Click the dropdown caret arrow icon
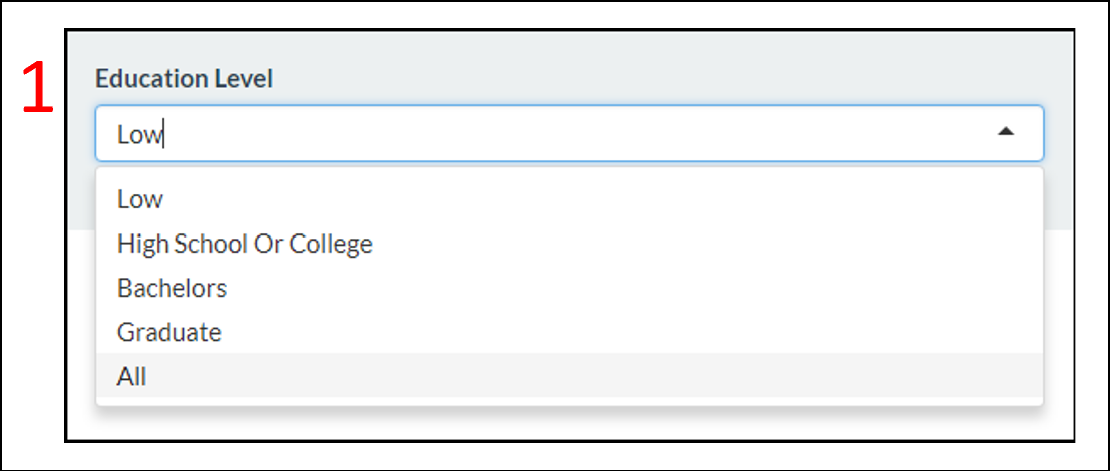The height and width of the screenshot is (472, 1110). pos(1007,132)
